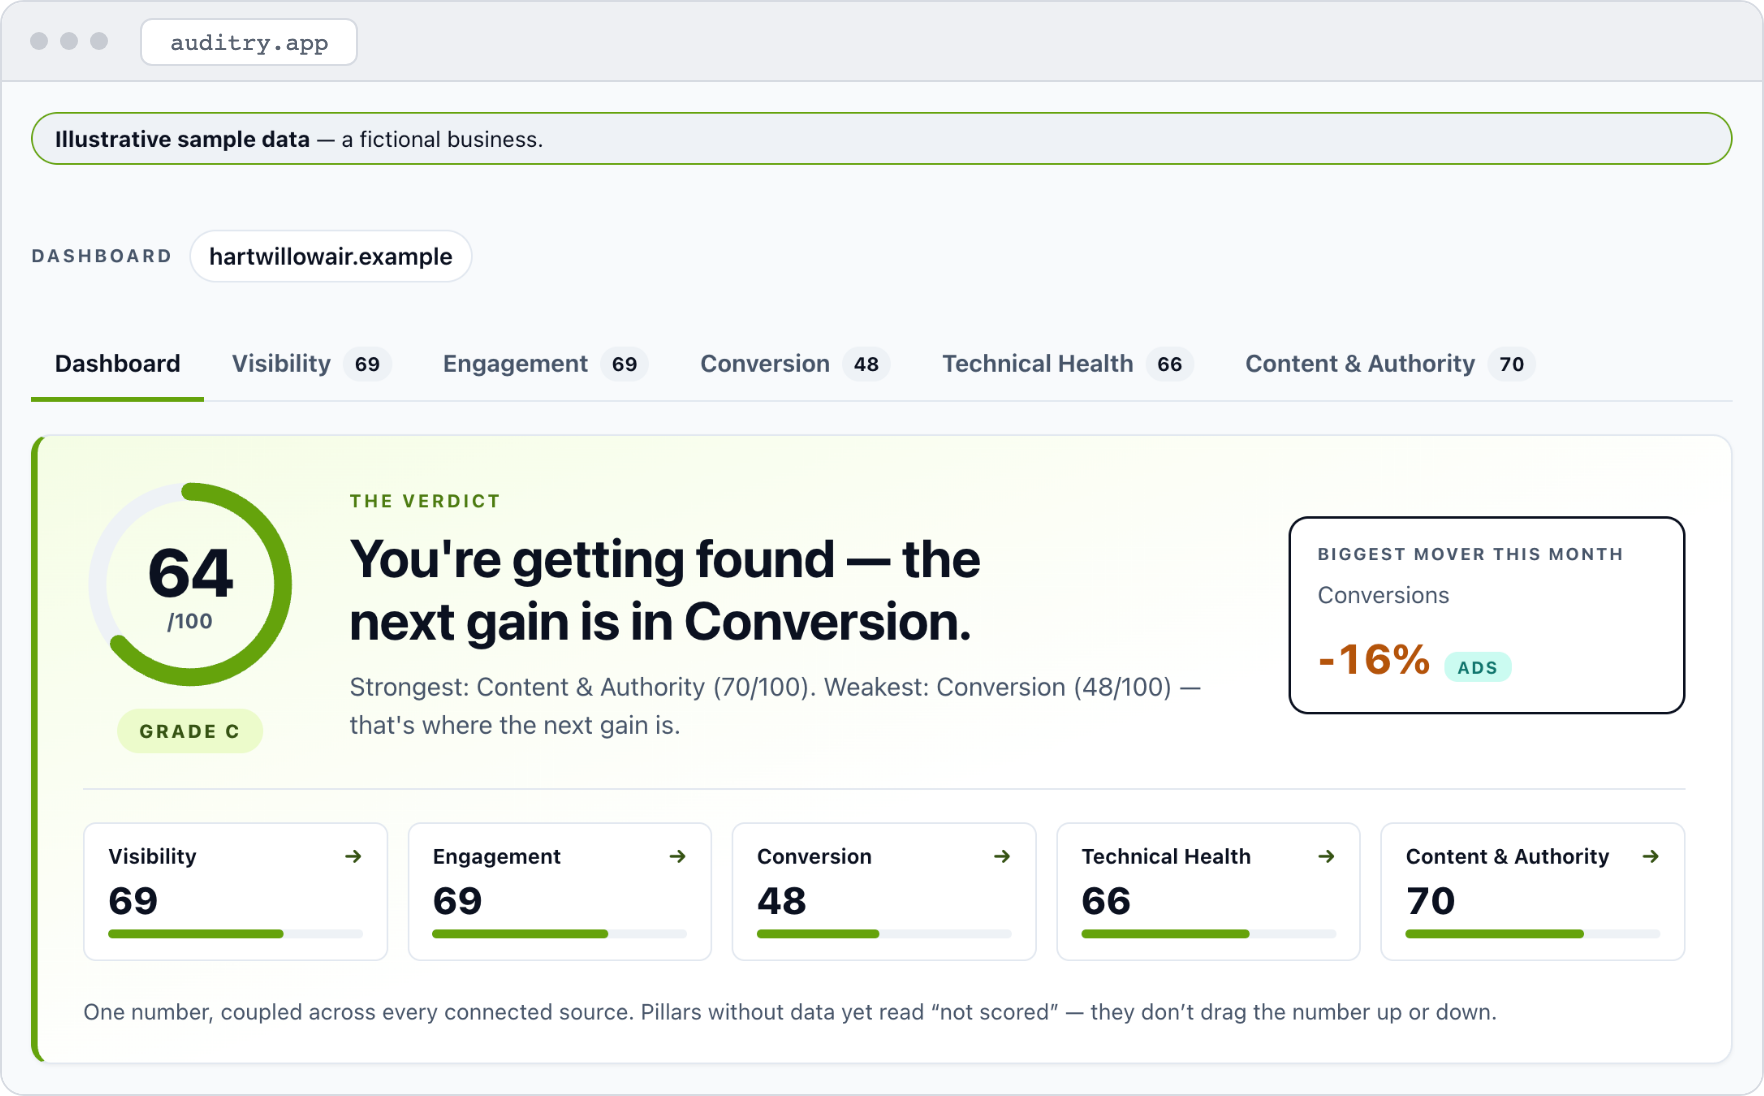Viewport: 1764px width, 1096px height.
Task: Click the score 70 on Content & Authority card
Action: [1430, 901]
